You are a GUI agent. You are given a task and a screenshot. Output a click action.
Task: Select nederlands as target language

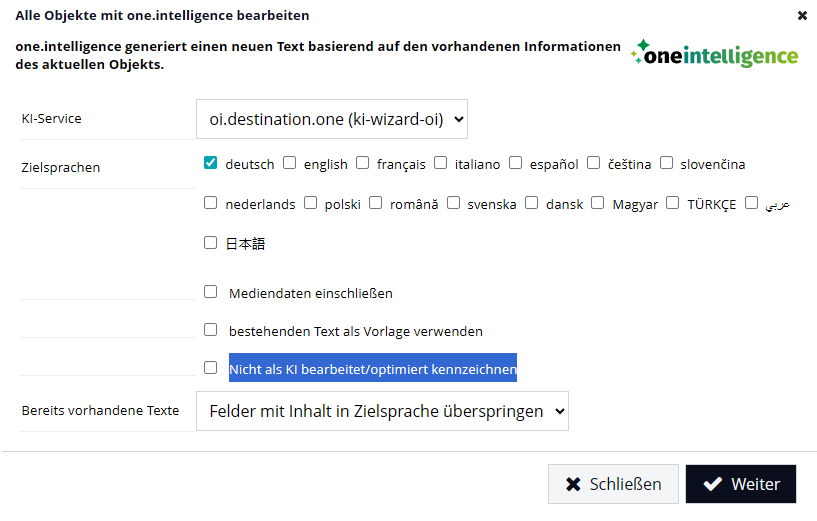(211, 203)
